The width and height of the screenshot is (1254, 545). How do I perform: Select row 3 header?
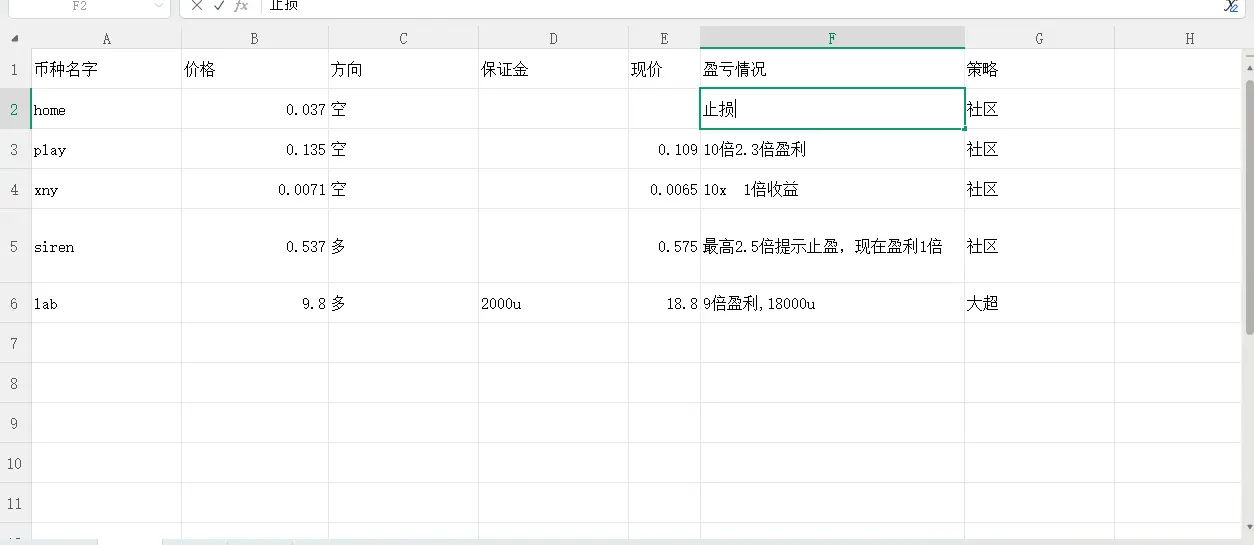click(x=15, y=149)
